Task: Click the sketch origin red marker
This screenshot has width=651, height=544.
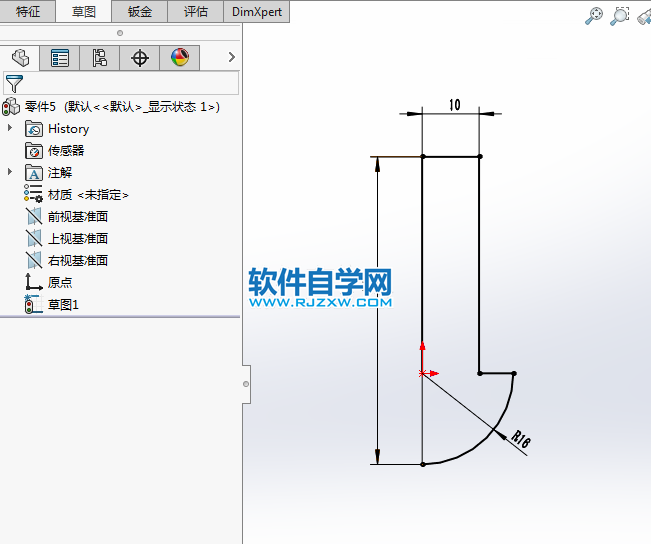Action: tap(422, 373)
